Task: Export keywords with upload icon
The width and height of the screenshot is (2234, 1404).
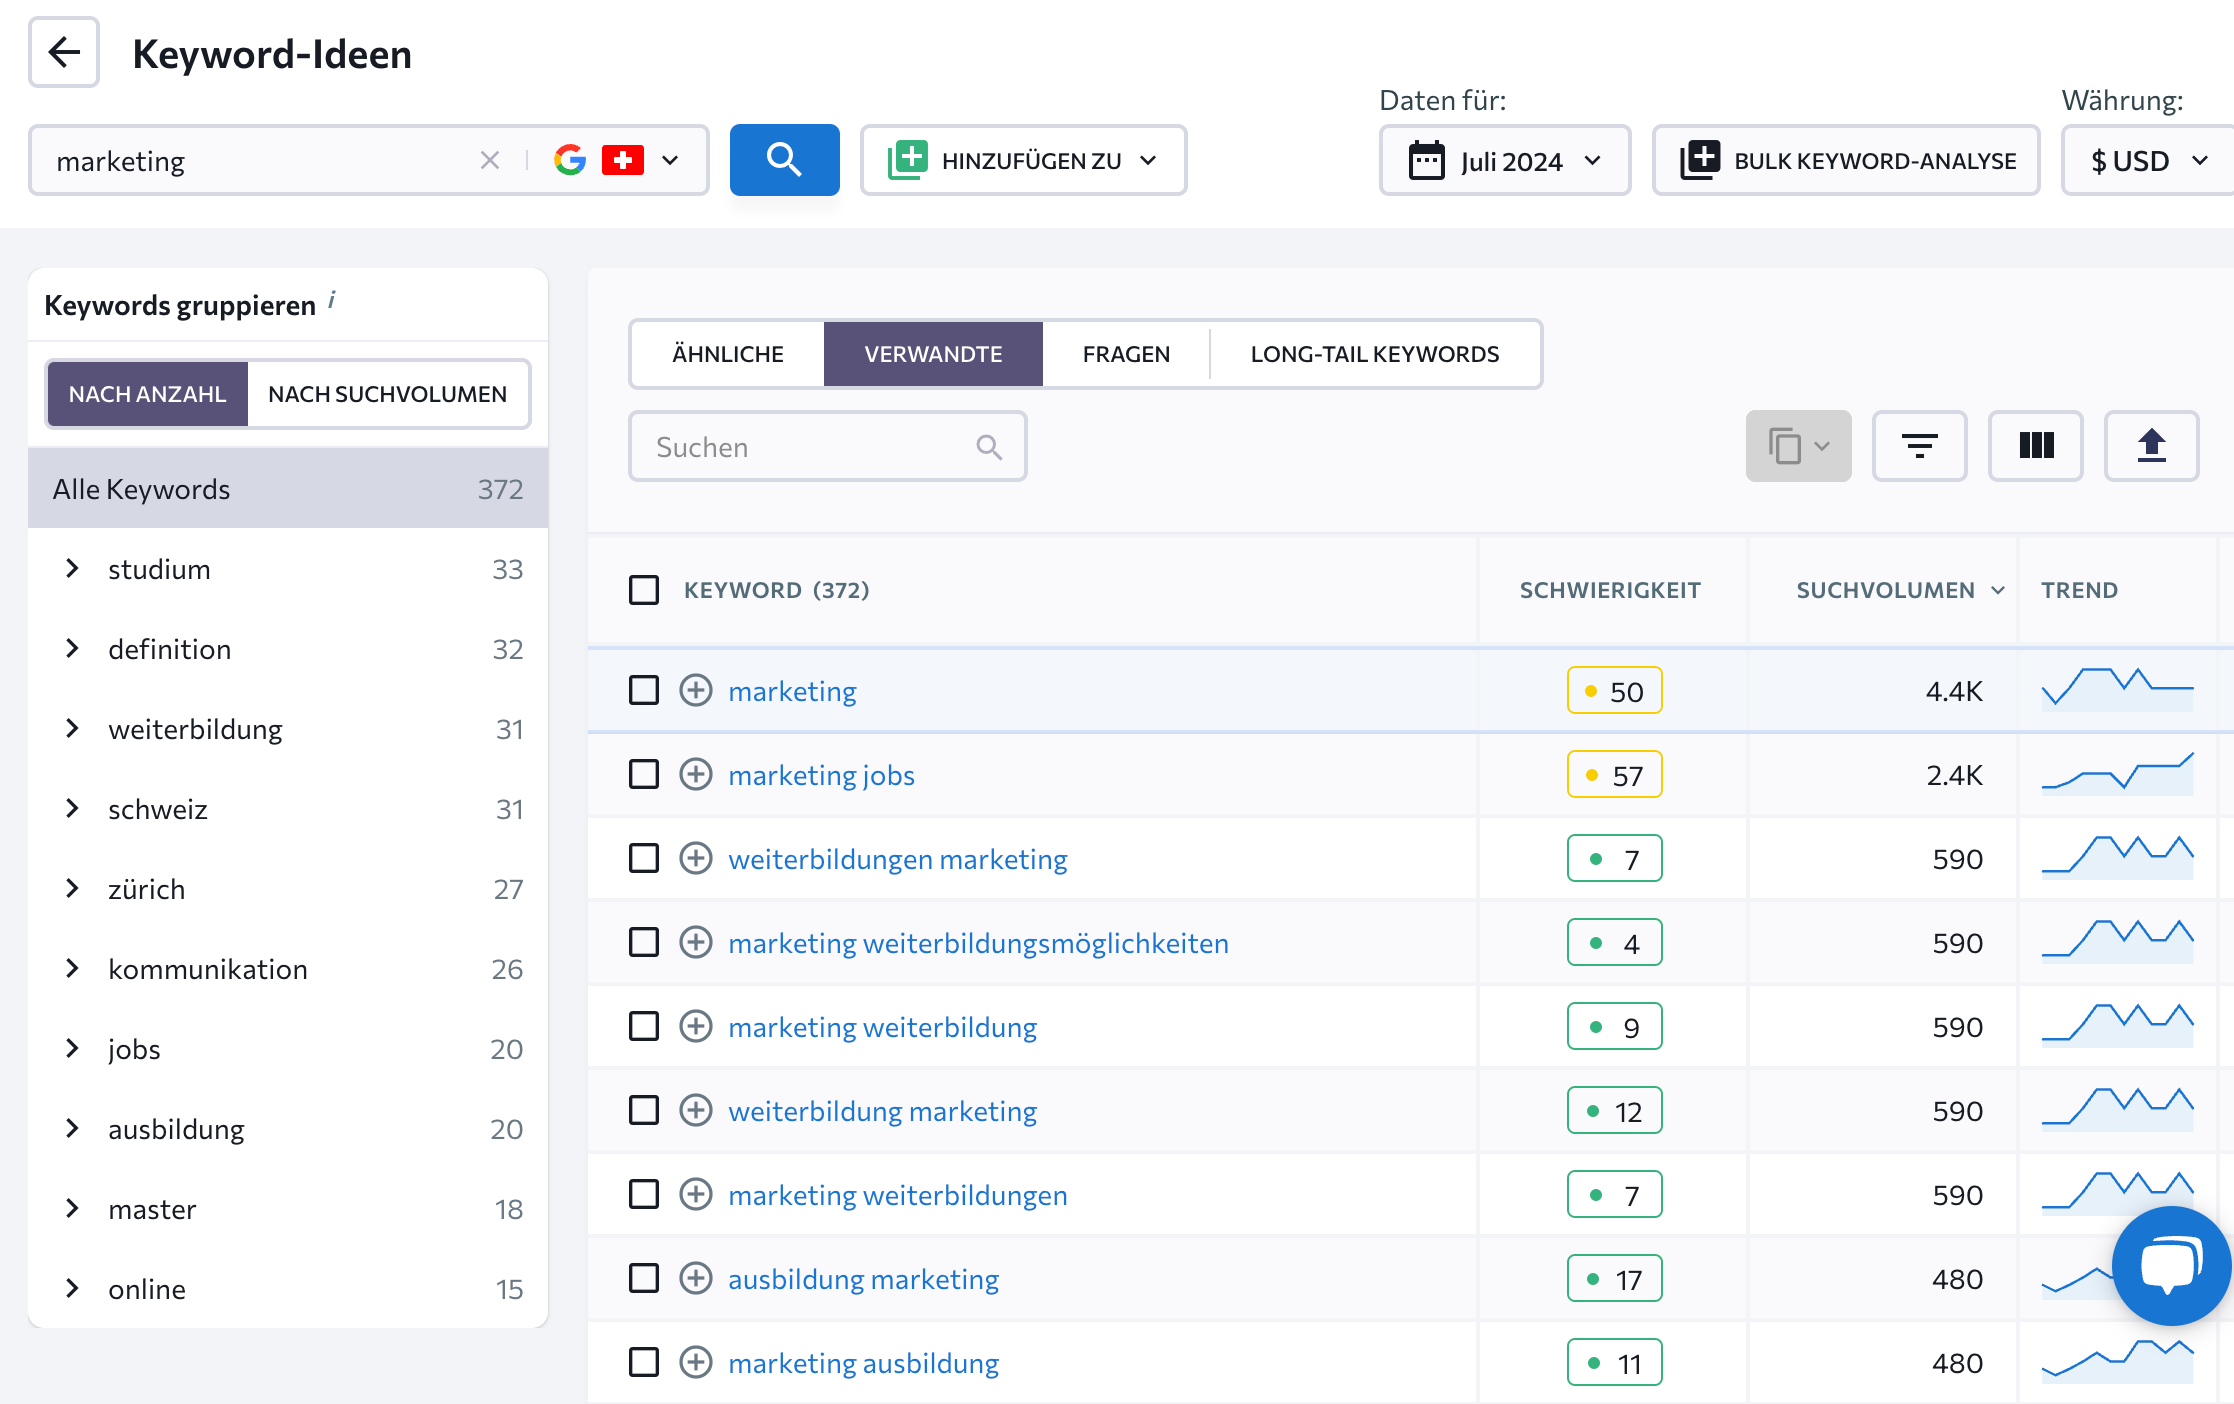Action: (2151, 446)
